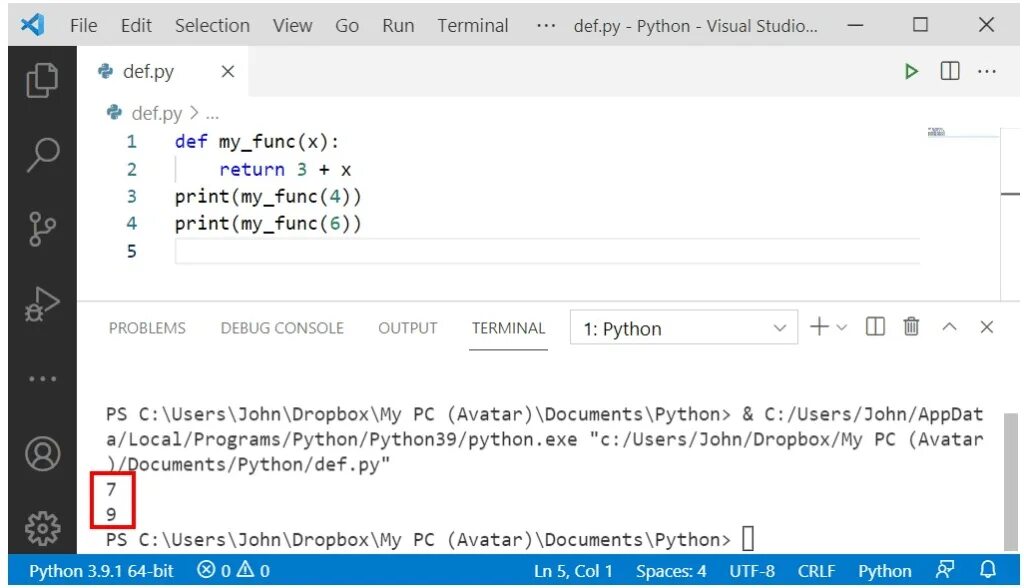The width and height of the screenshot is (1024, 588).
Task: Select Python 3.9.1 64-bit interpreter
Action: point(101,571)
